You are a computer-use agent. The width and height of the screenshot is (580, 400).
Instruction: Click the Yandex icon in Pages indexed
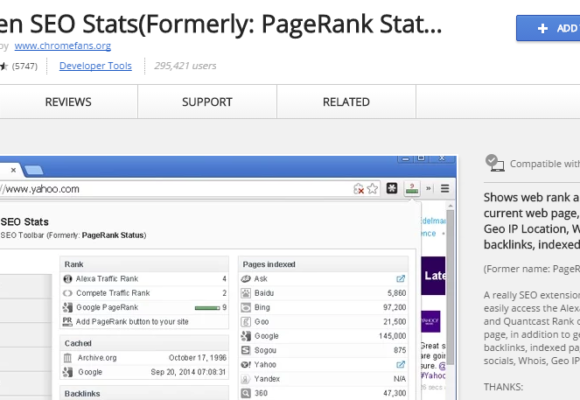[x=245, y=379]
